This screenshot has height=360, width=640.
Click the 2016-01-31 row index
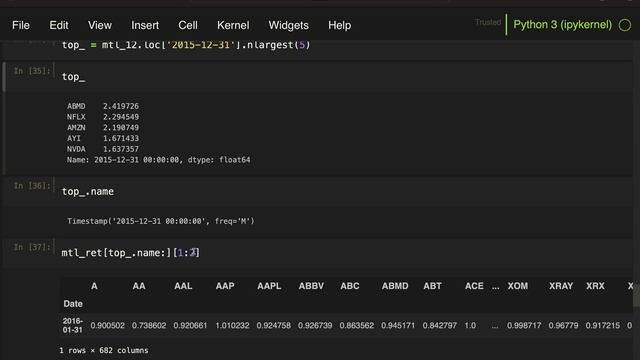click(73, 325)
